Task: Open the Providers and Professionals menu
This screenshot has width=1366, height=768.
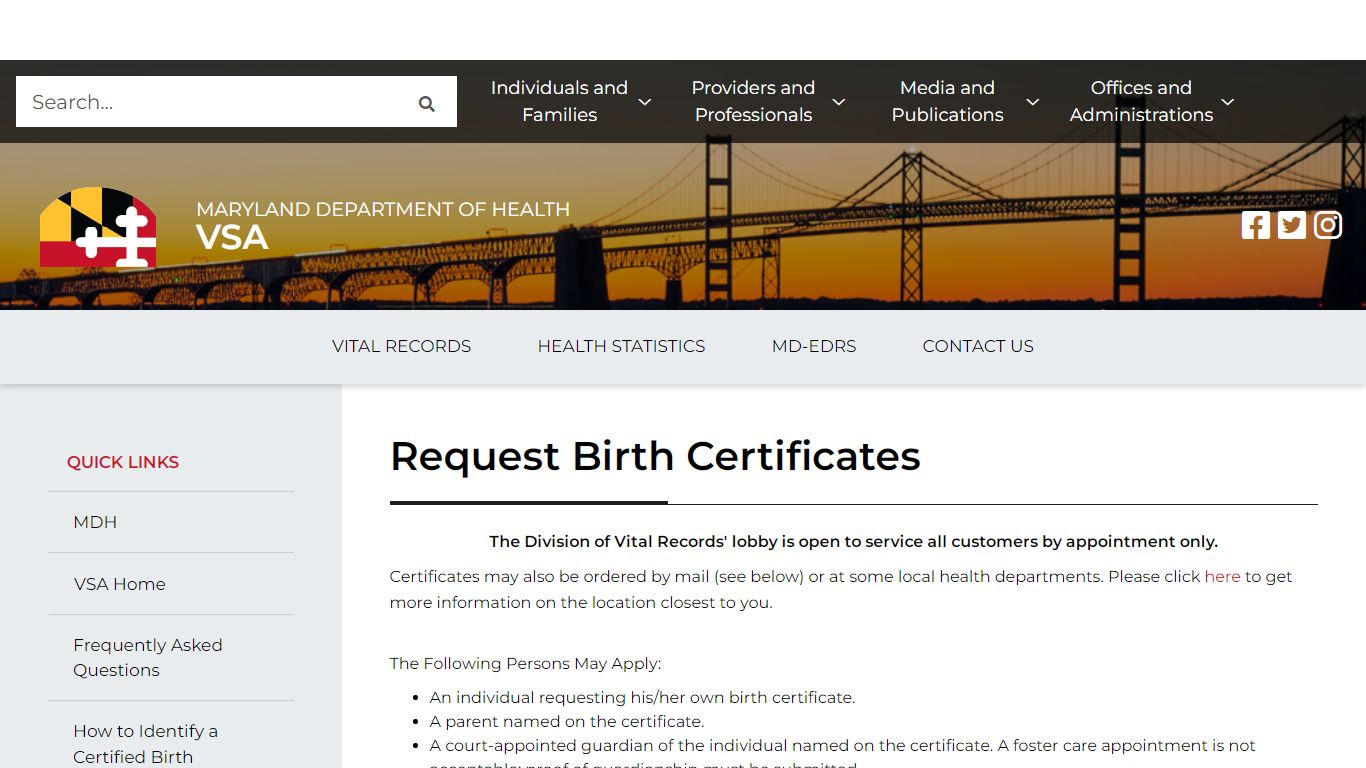Action: coord(753,101)
